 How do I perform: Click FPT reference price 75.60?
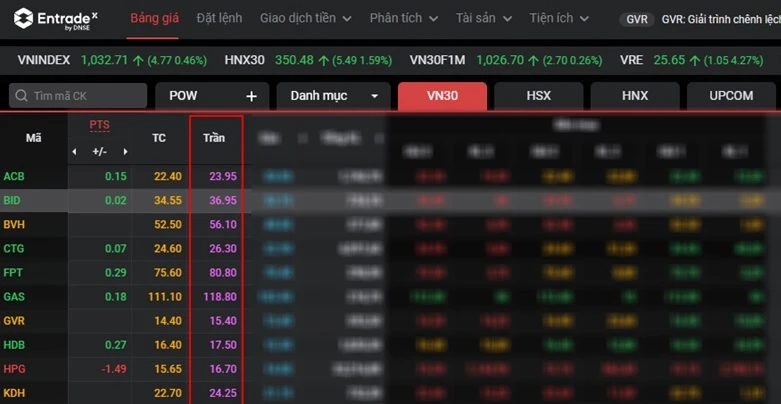click(x=168, y=272)
